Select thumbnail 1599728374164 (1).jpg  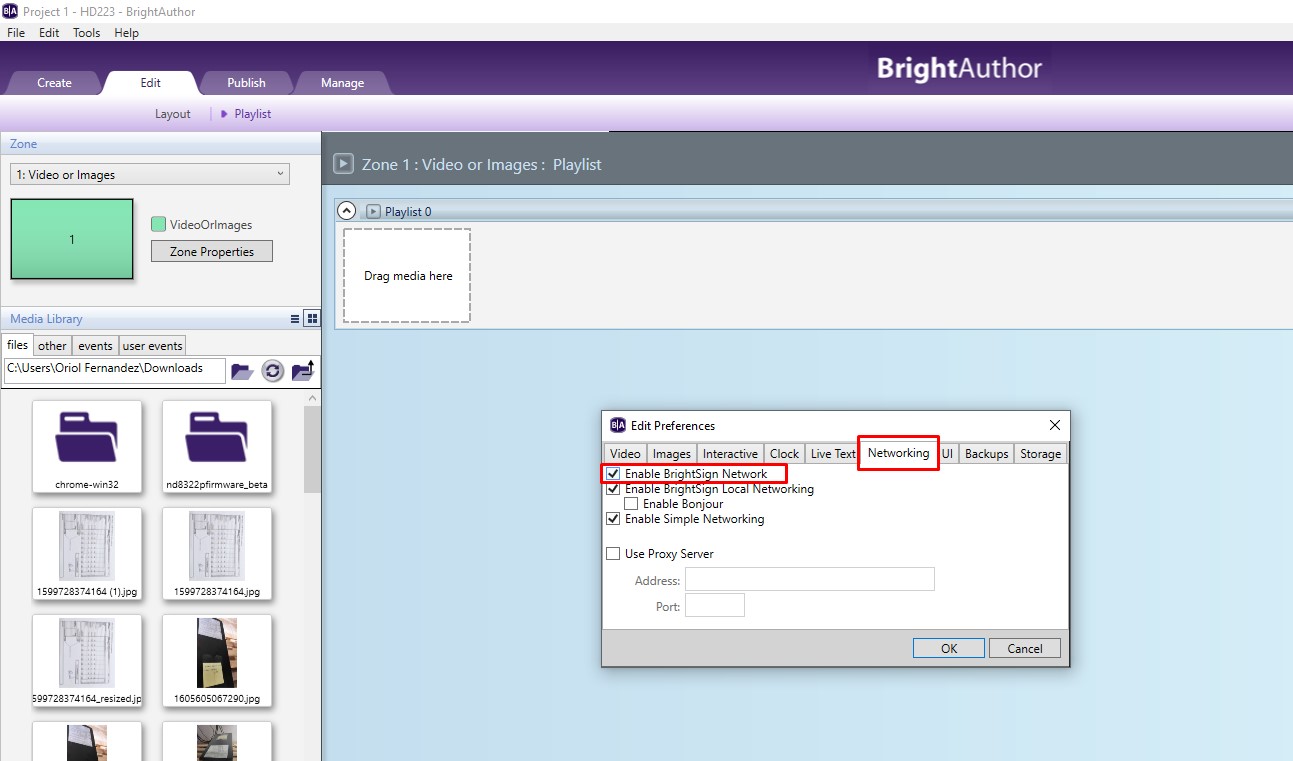pyautogui.click(x=87, y=554)
